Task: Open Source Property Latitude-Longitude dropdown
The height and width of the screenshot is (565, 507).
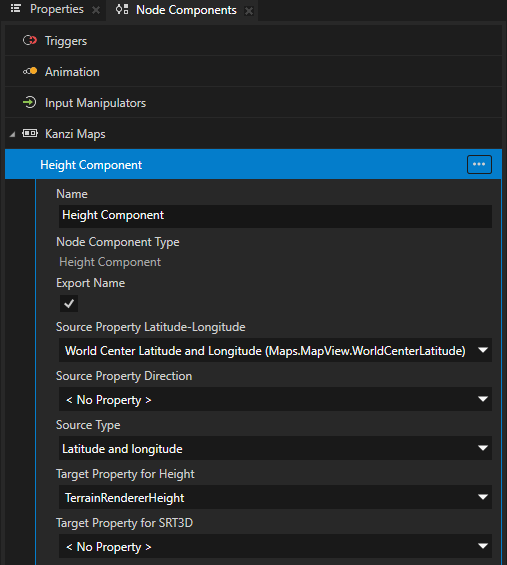Action: pos(275,350)
